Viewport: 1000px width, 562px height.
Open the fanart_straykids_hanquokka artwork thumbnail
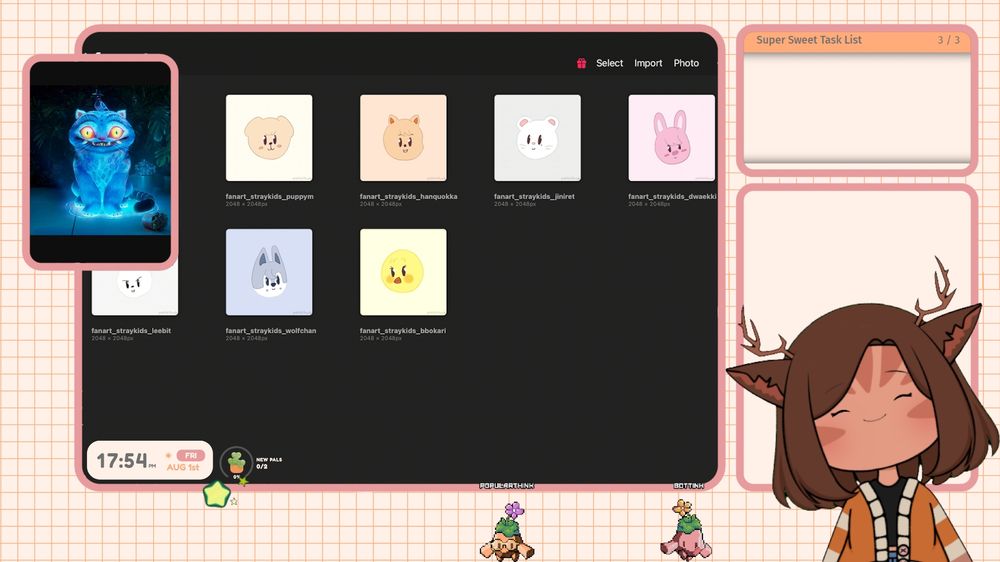[x=403, y=138]
